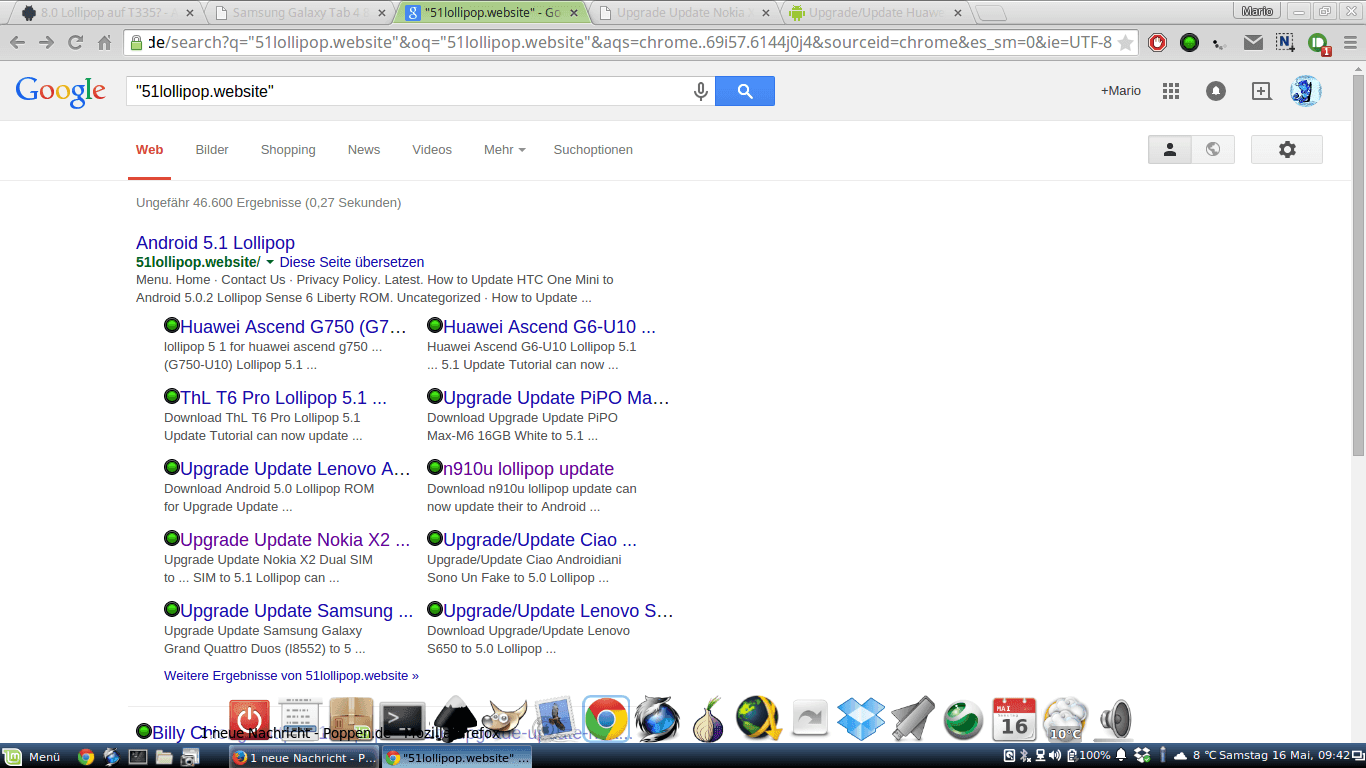Screen dimensions: 1366x768
Task: Navigate back in Chrome
Action: click(17, 43)
